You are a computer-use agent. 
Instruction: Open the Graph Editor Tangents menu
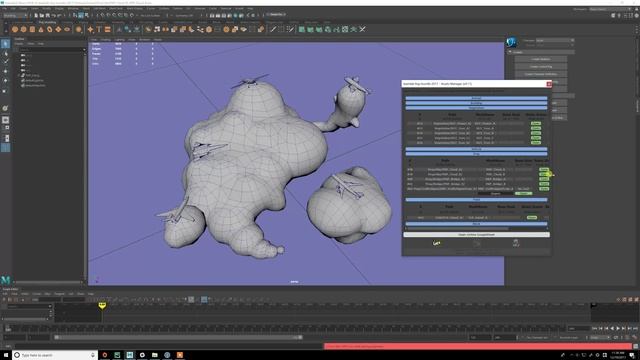click(x=59, y=293)
